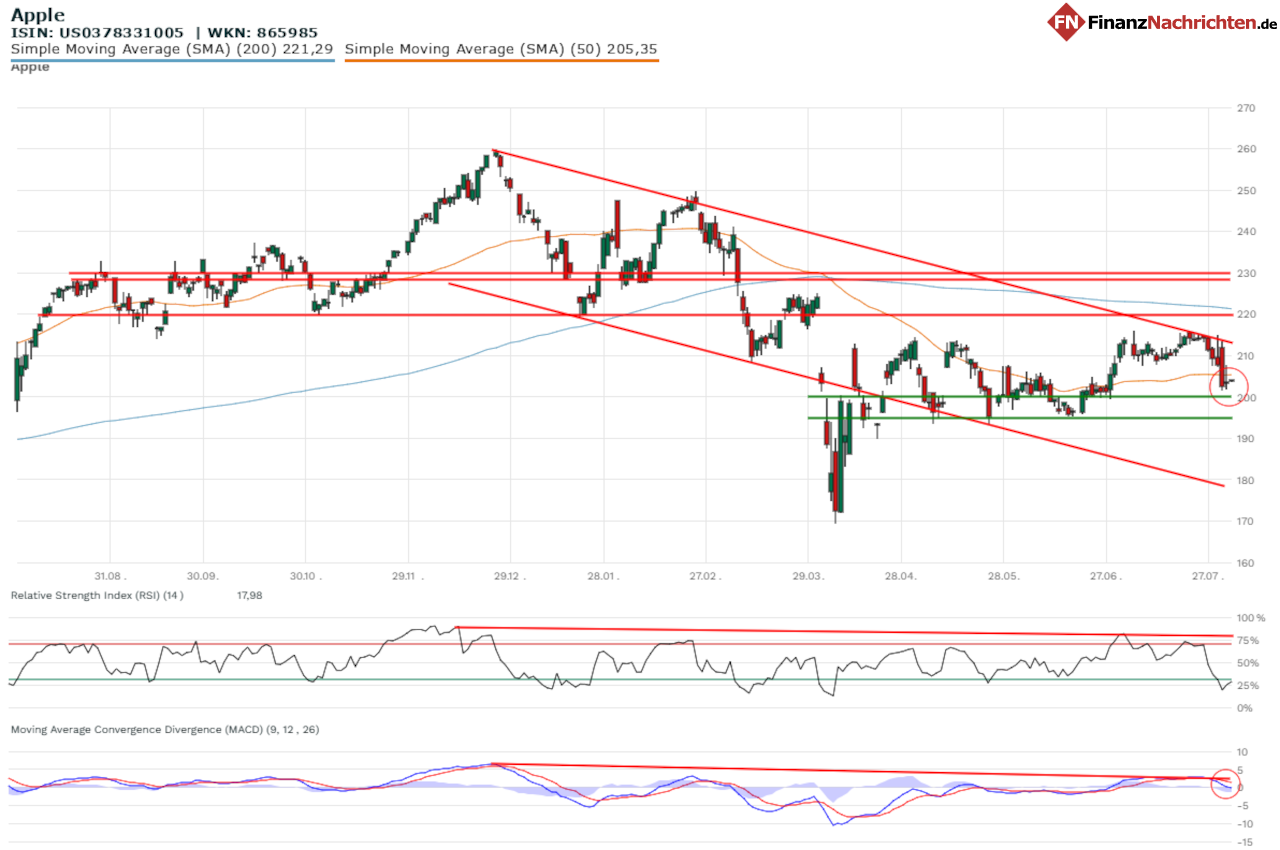Viewport: 1280px width, 850px height.
Task: Click the -15 MACD axis label
Action: coord(1244,842)
